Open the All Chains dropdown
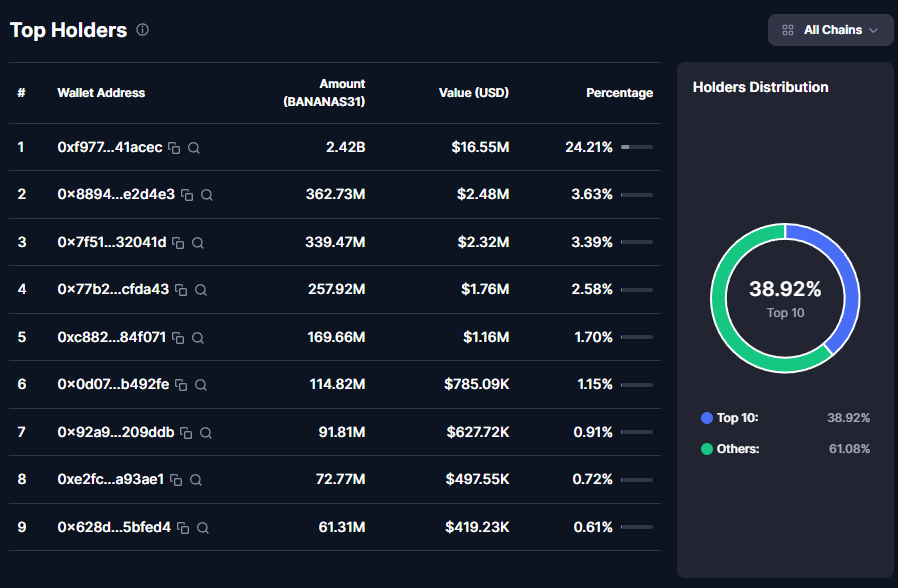Viewport: 898px width, 588px height. tap(830, 30)
